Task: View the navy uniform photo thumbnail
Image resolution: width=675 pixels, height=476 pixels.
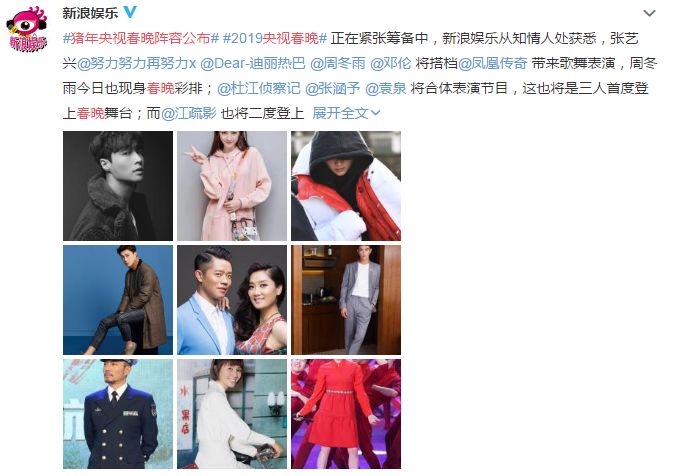Action: tap(118, 414)
